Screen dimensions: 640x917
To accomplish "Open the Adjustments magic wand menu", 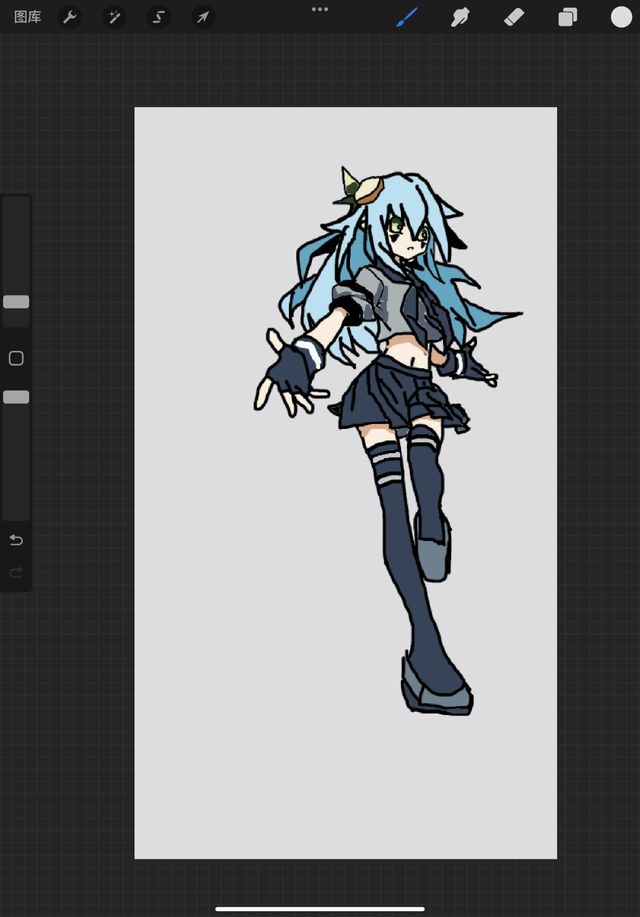I will (x=114, y=17).
